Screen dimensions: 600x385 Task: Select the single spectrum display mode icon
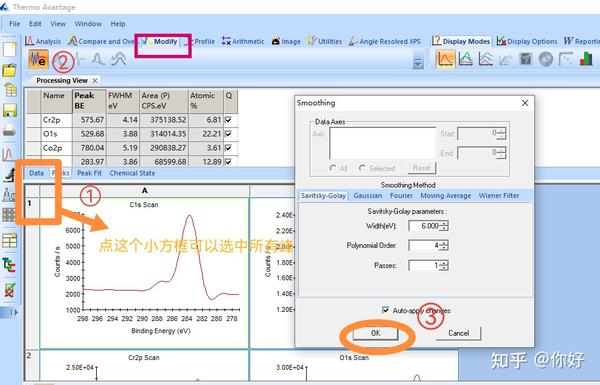(x=445, y=60)
